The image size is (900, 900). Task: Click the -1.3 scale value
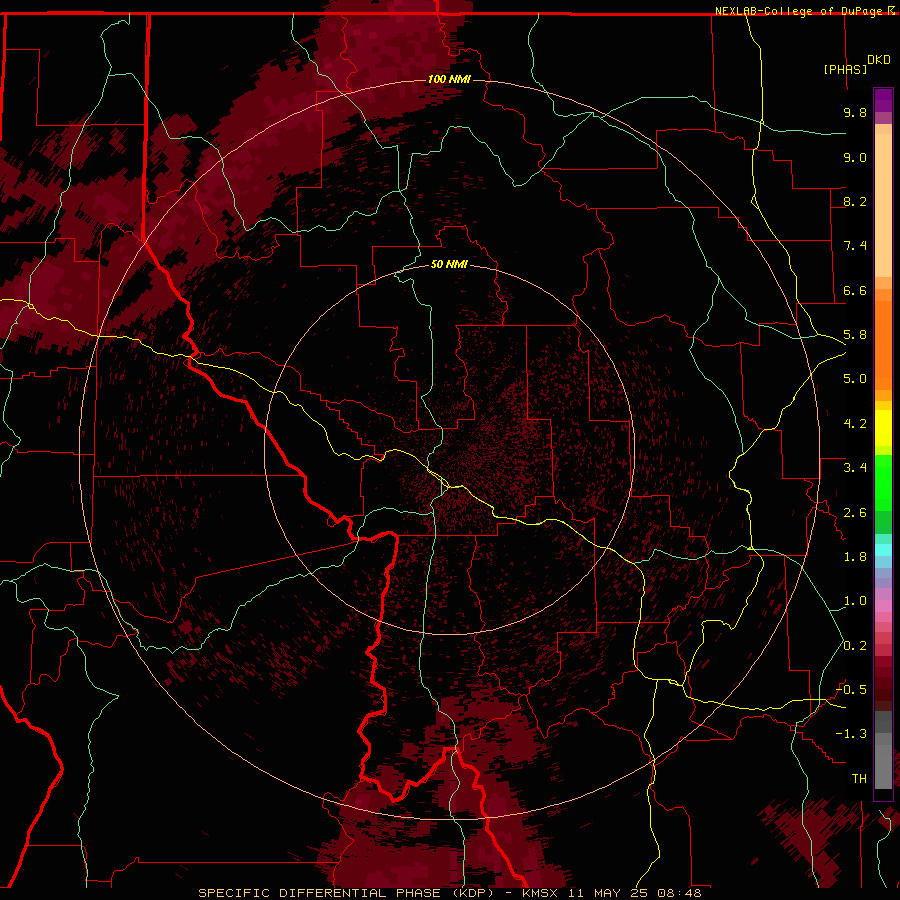(x=851, y=734)
